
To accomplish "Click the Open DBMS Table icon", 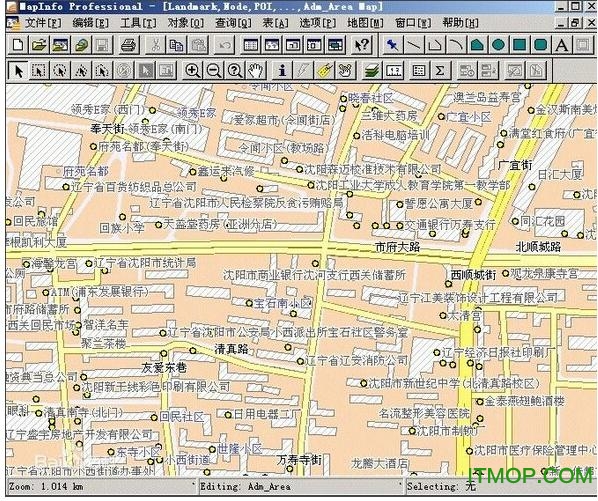I will point(81,45).
